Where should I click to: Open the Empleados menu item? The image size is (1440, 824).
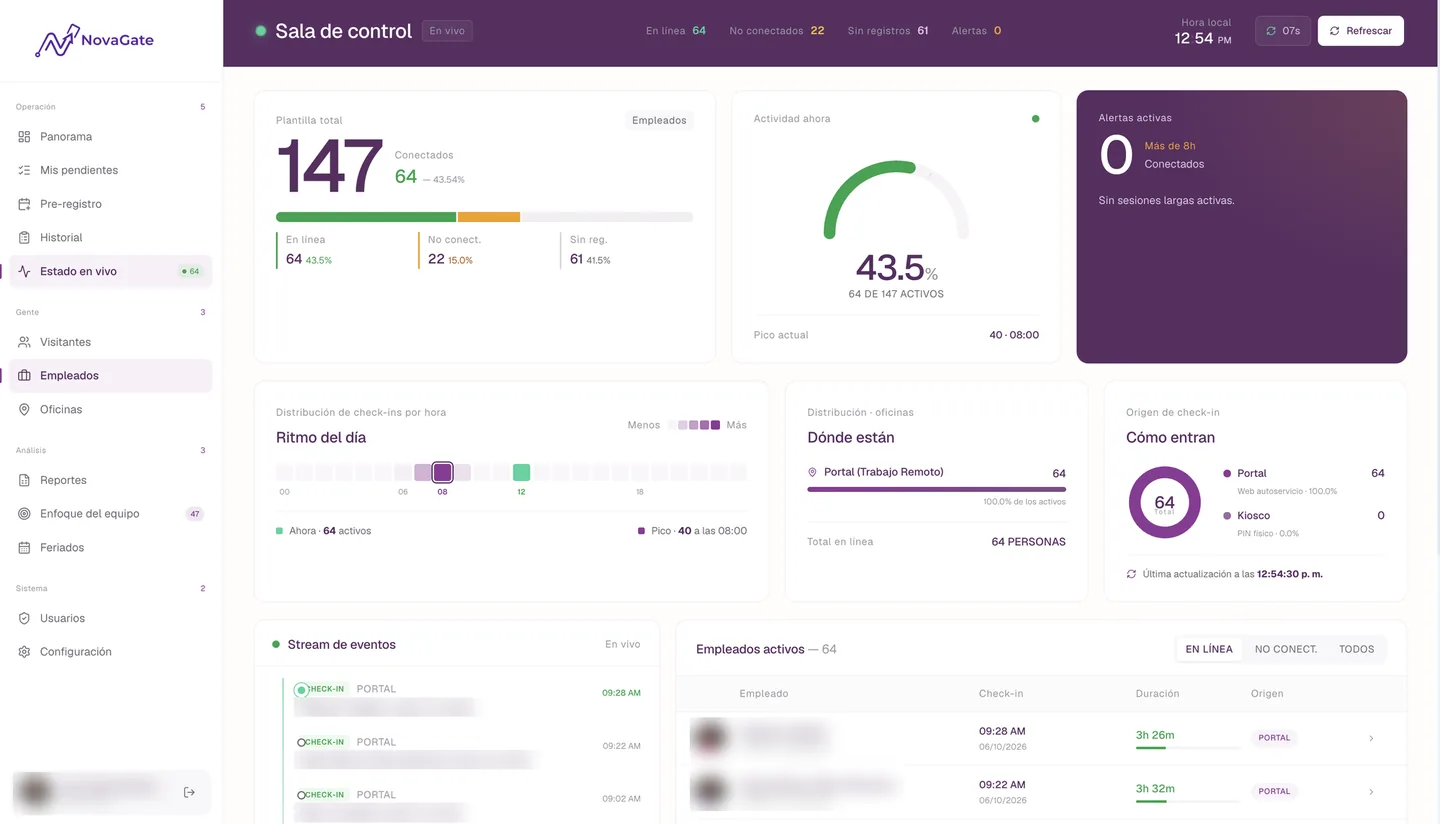point(110,376)
